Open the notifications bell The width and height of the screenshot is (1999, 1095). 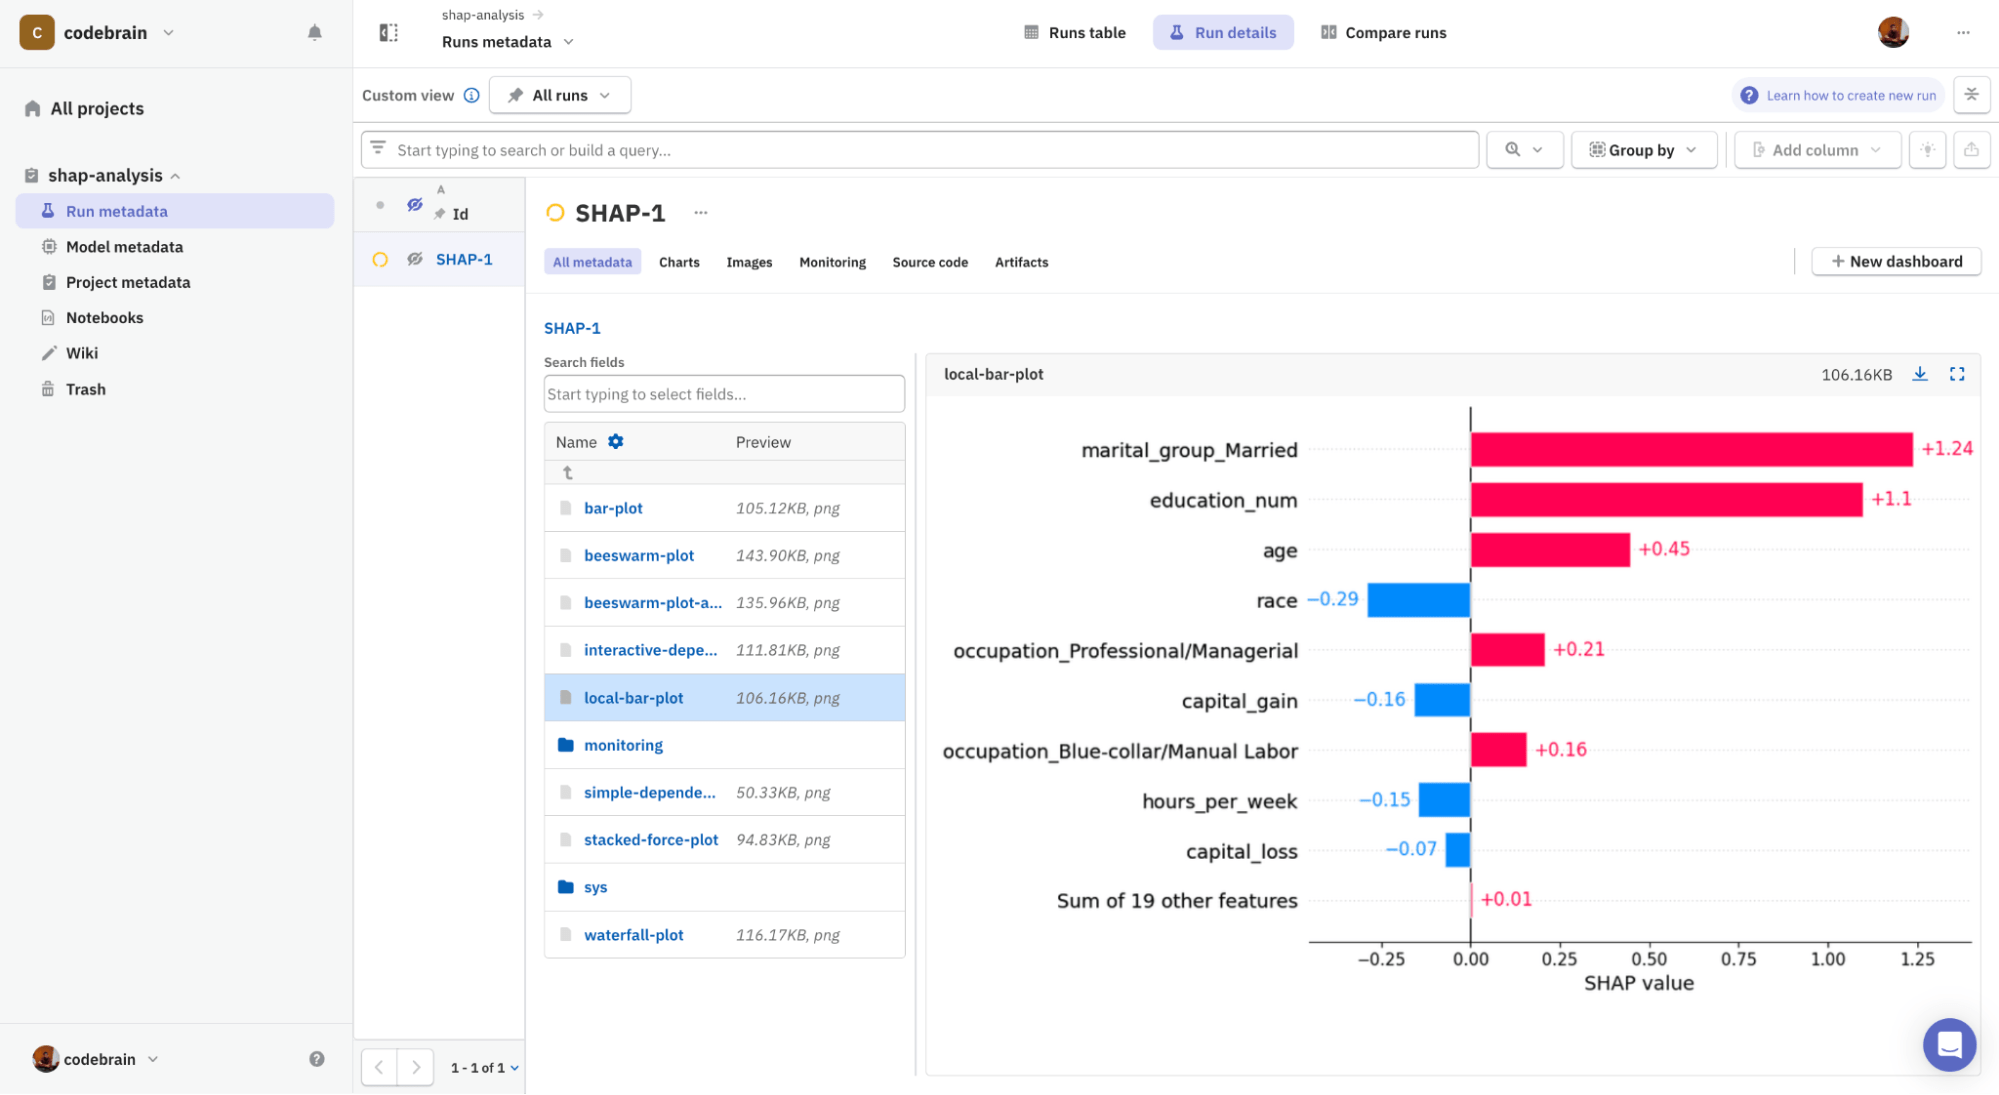click(314, 31)
